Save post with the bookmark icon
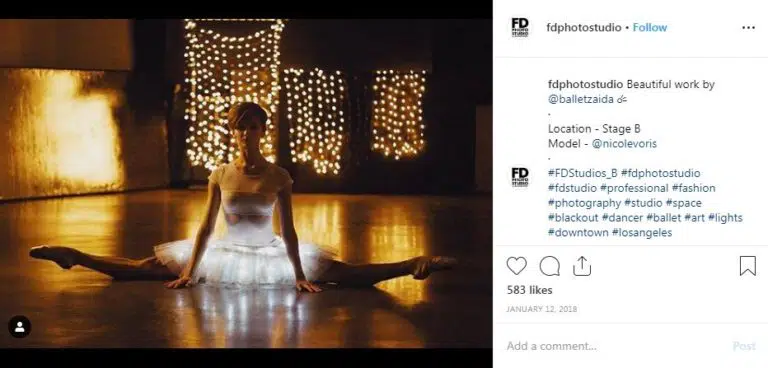 point(747,266)
